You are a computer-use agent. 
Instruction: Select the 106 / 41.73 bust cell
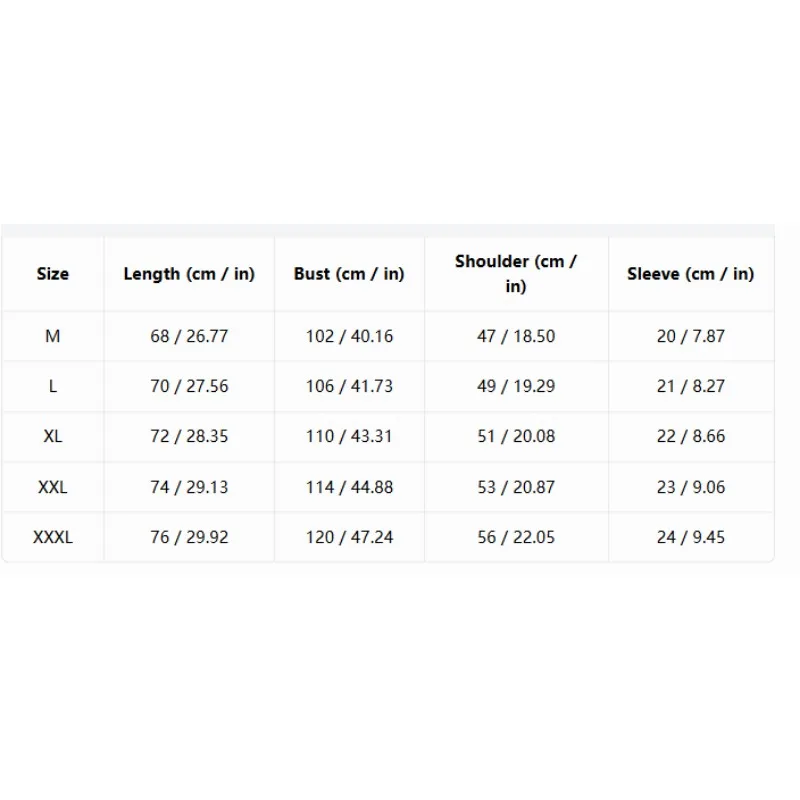coord(349,386)
